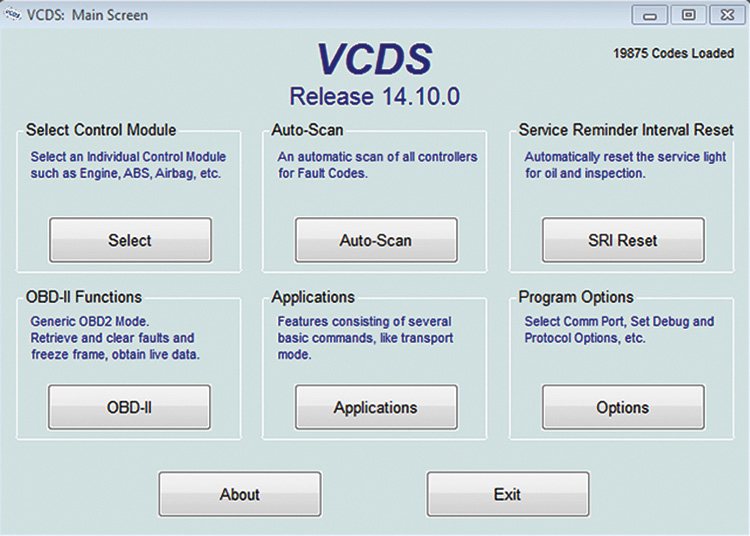The height and width of the screenshot is (536, 750).
Task: Click the 'Program Options' group label
Action: click(x=576, y=297)
